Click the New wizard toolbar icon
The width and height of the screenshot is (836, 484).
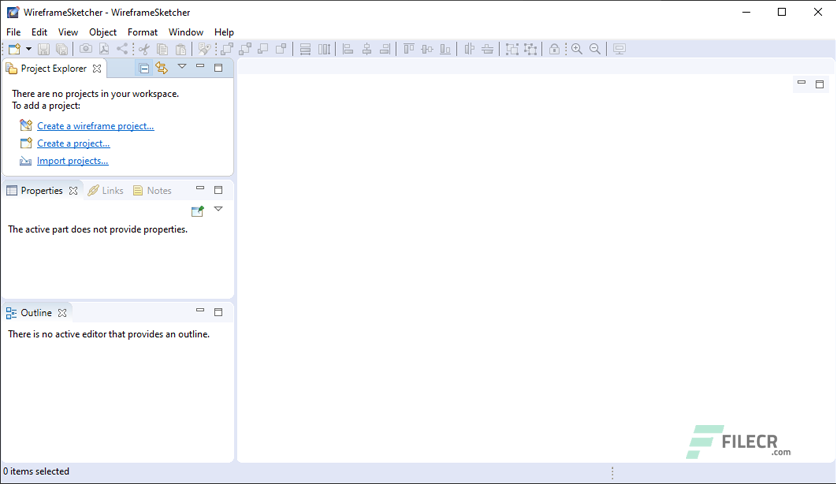[14, 49]
